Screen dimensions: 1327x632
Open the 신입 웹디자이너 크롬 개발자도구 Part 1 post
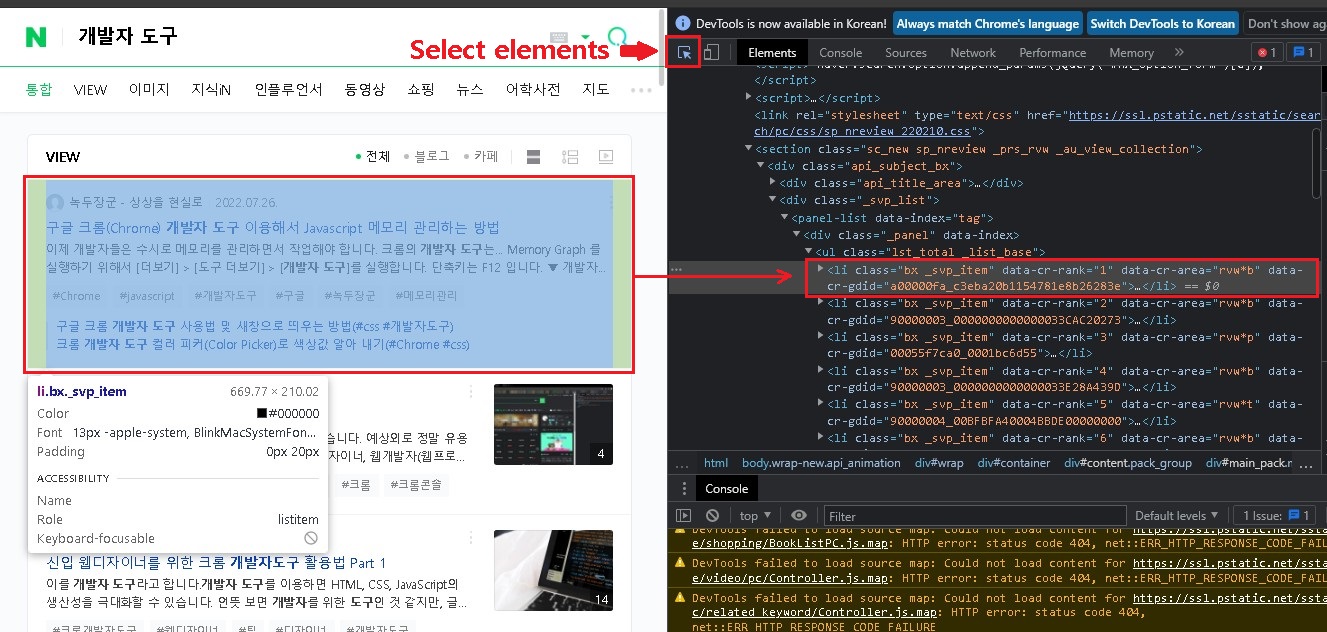point(216,562)
